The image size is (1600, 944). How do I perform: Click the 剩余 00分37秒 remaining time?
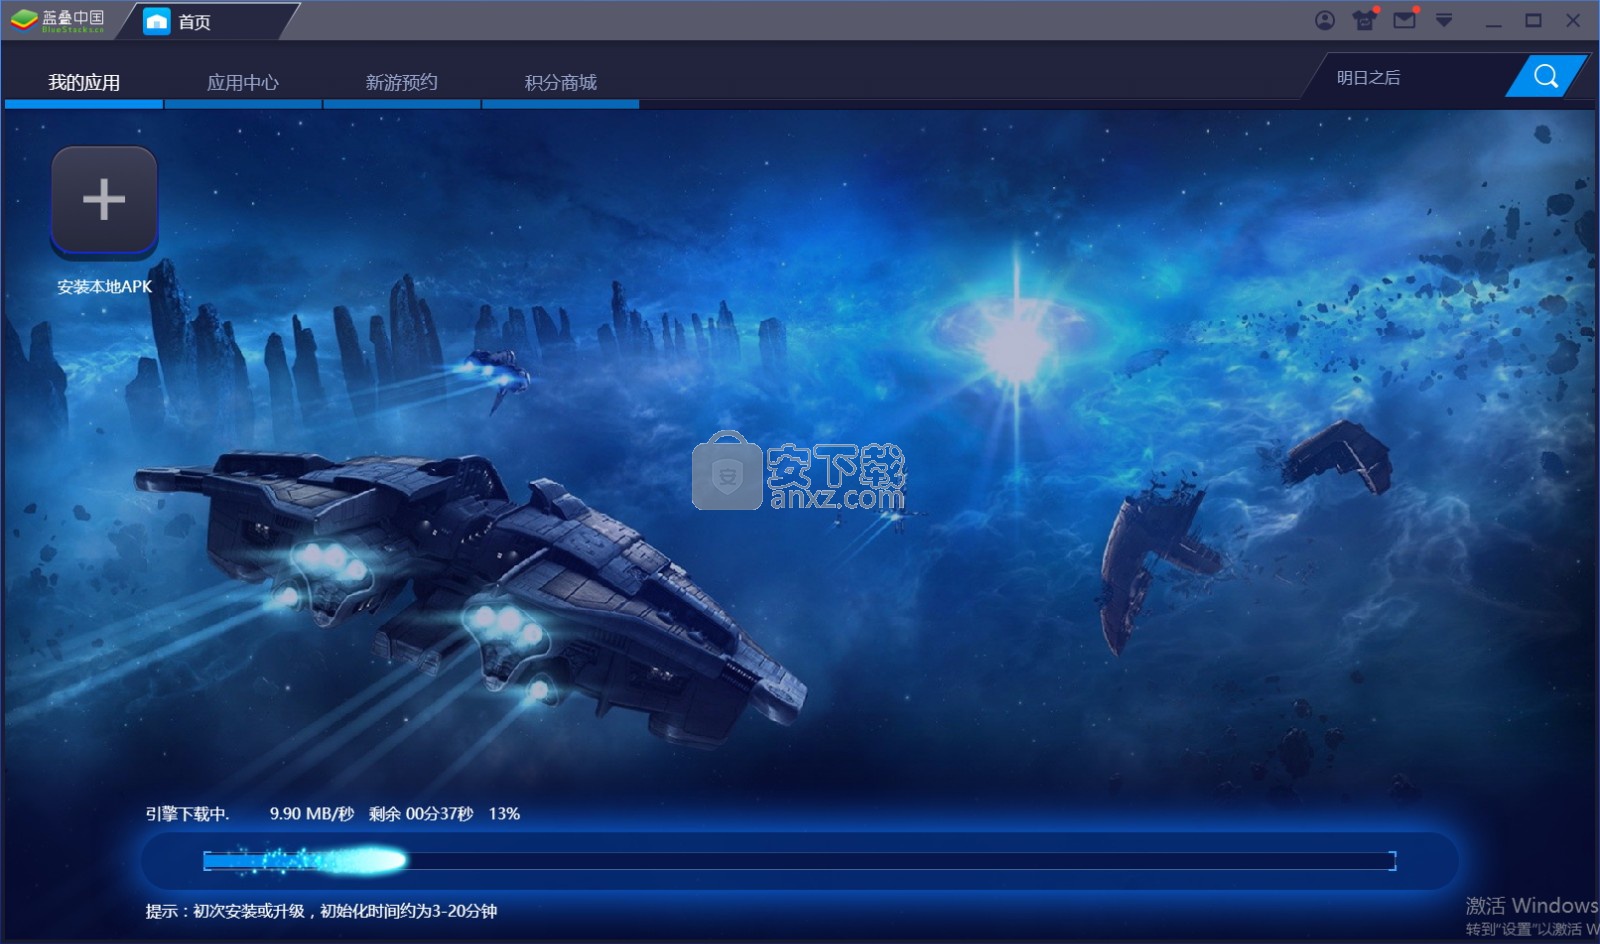click(x=421, y=814)
